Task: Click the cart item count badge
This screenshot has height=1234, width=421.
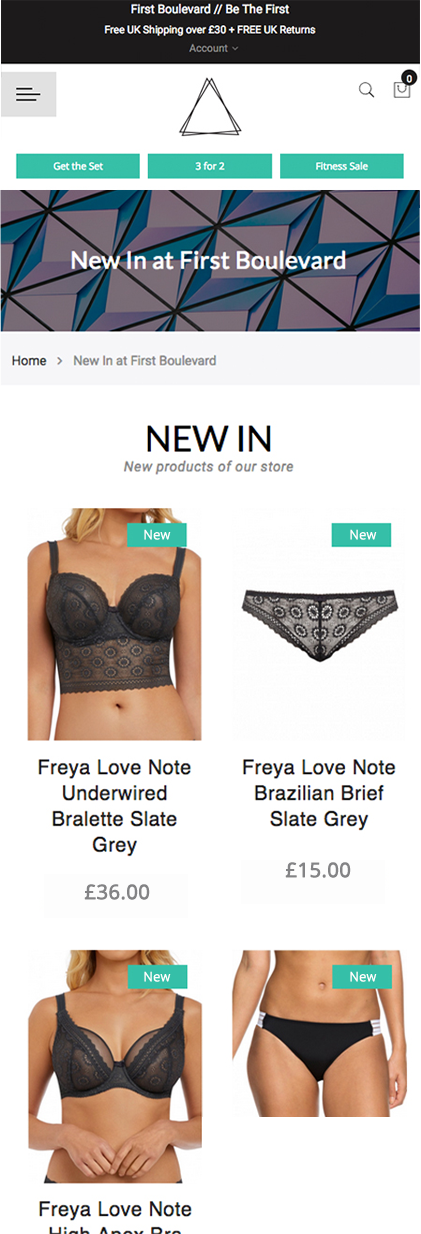Action: pyautogui.click(x=408, y=77)
